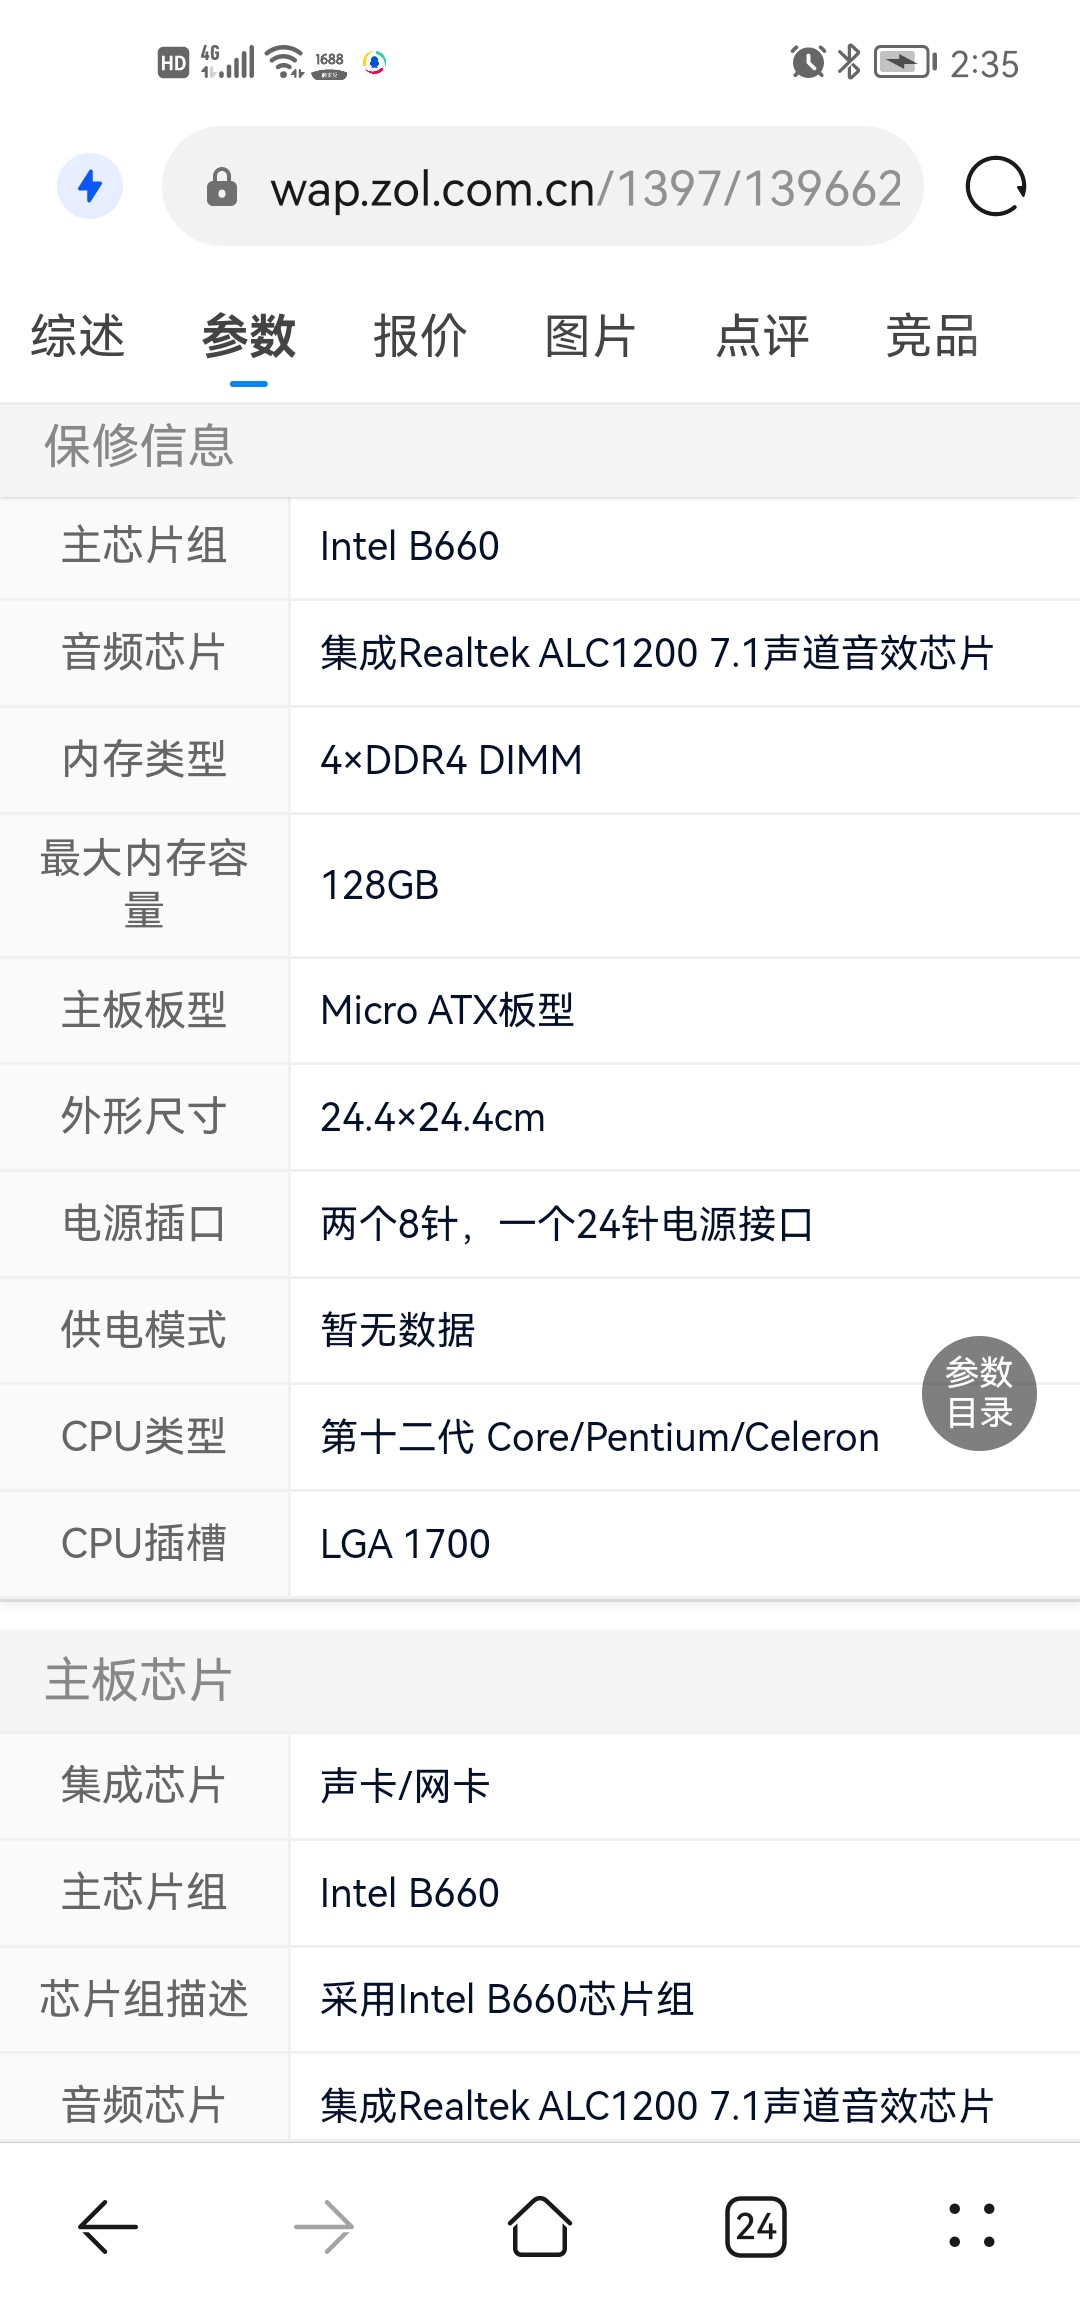Switch to the 图片 tab

click(591, 336)
